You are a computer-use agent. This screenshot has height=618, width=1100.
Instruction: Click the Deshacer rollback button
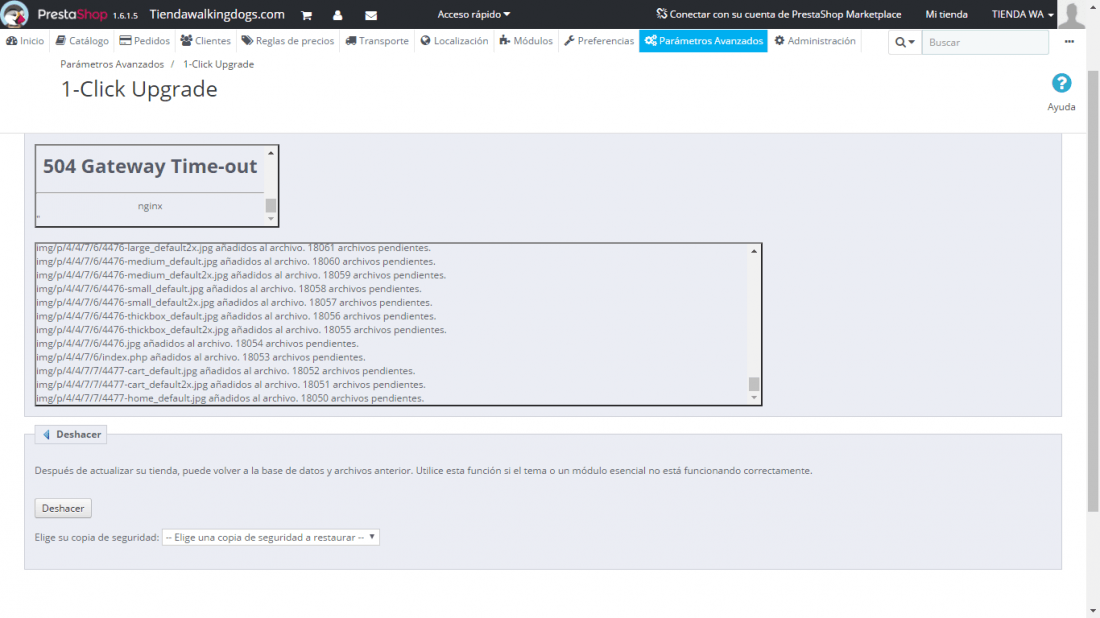coord(63,508)
